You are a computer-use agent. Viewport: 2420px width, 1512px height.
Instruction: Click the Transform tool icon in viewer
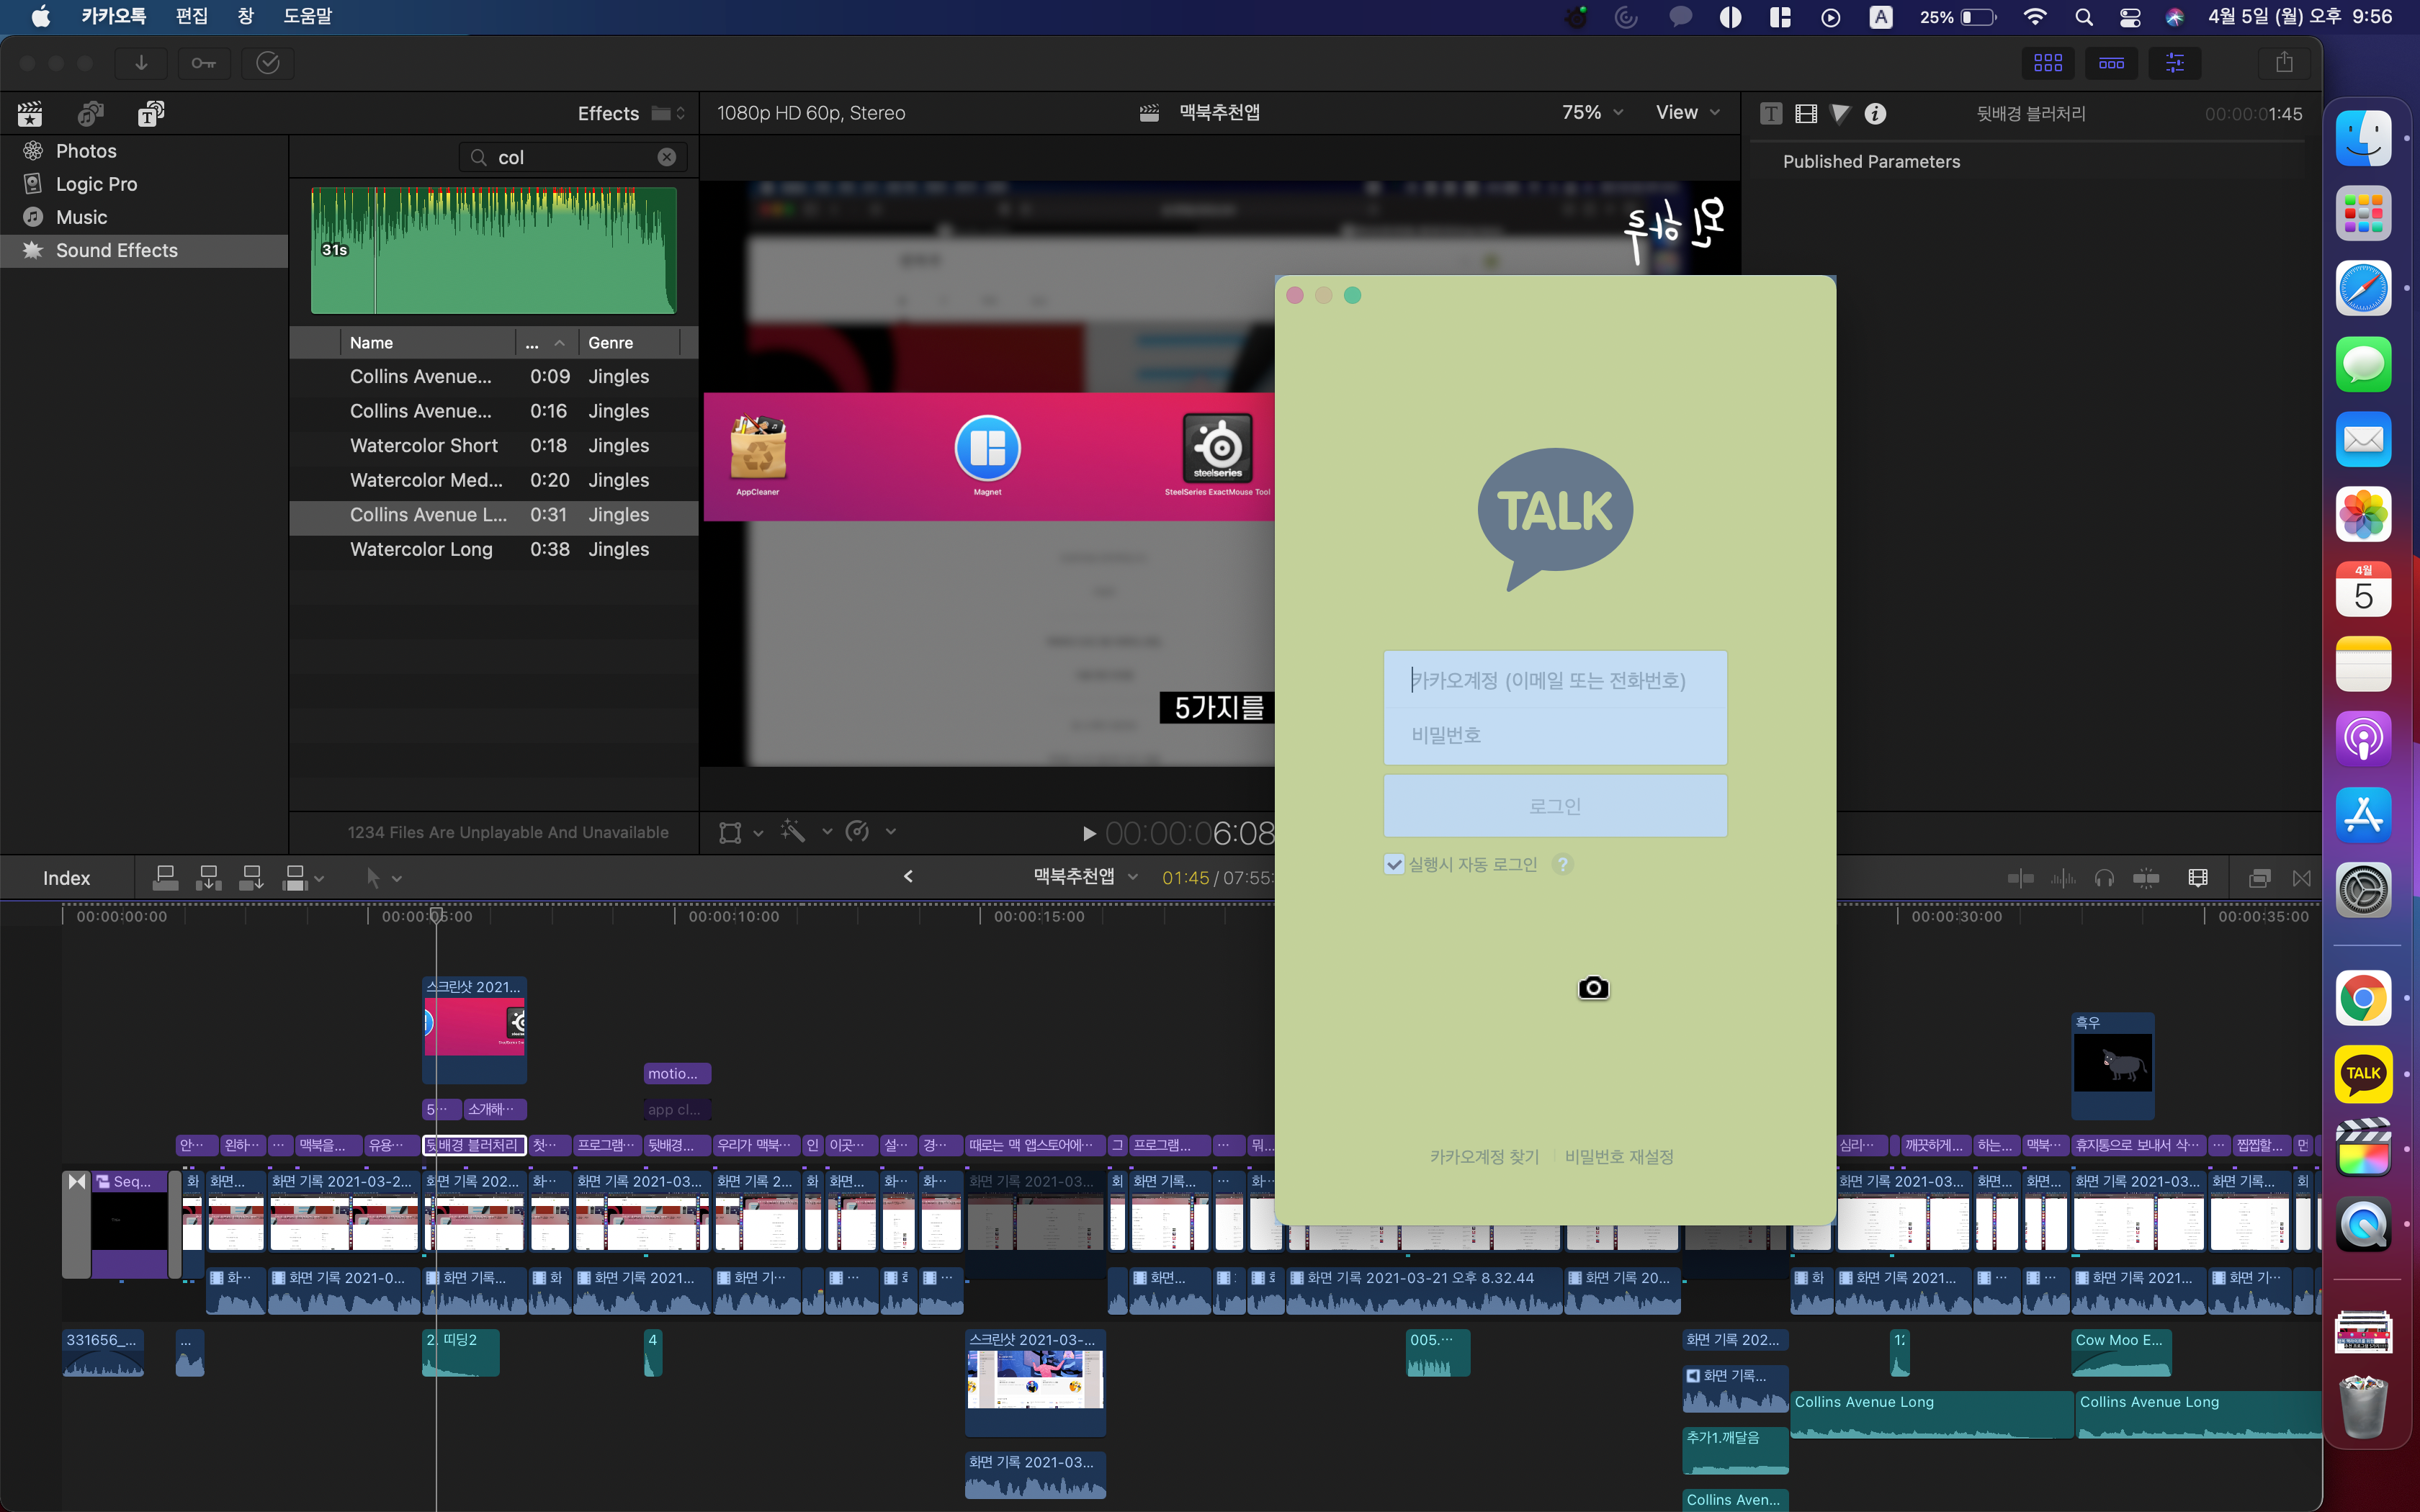pyautogui.click(x=730, y=832)
